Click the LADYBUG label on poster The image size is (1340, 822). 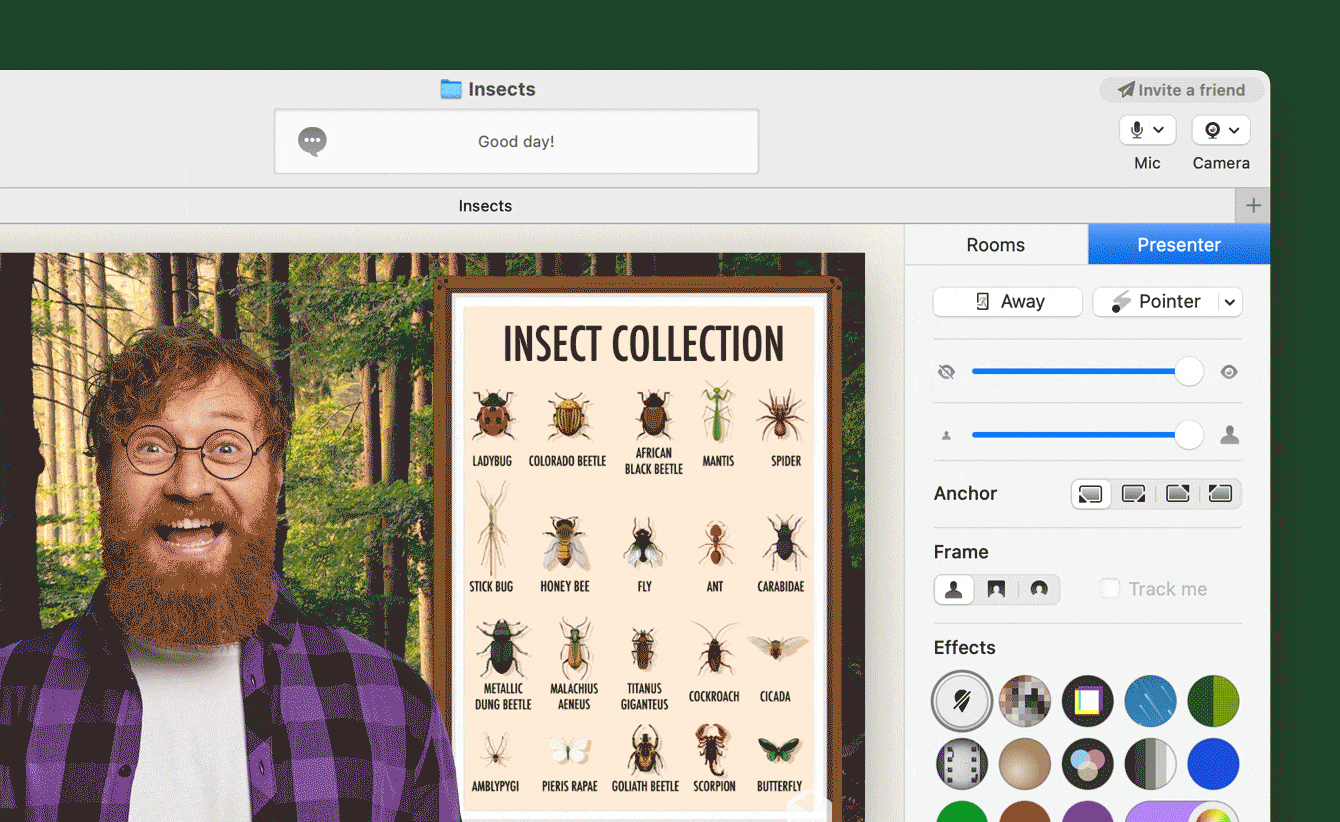tap(492, 461)
